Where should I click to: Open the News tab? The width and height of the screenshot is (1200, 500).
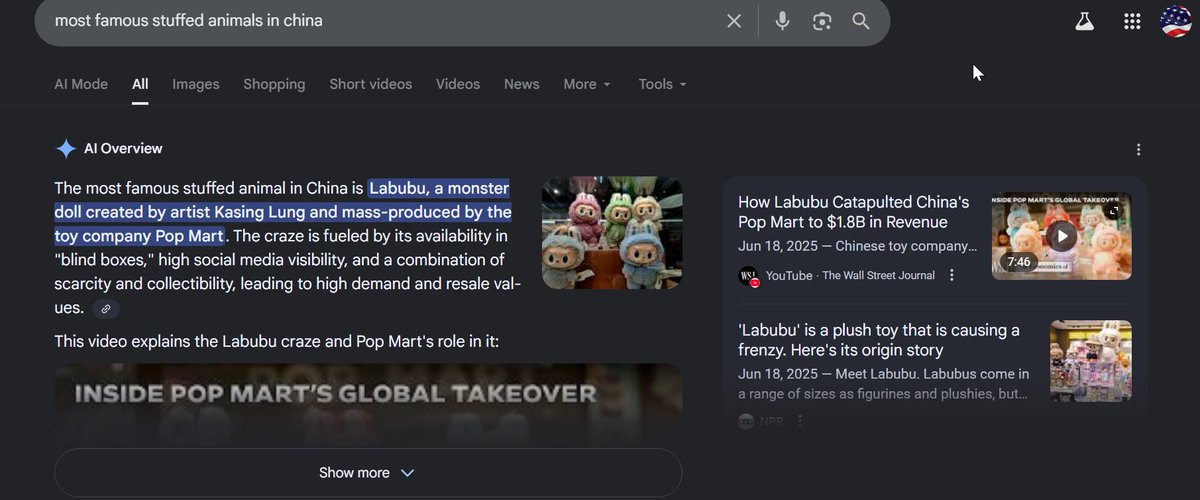522,84
